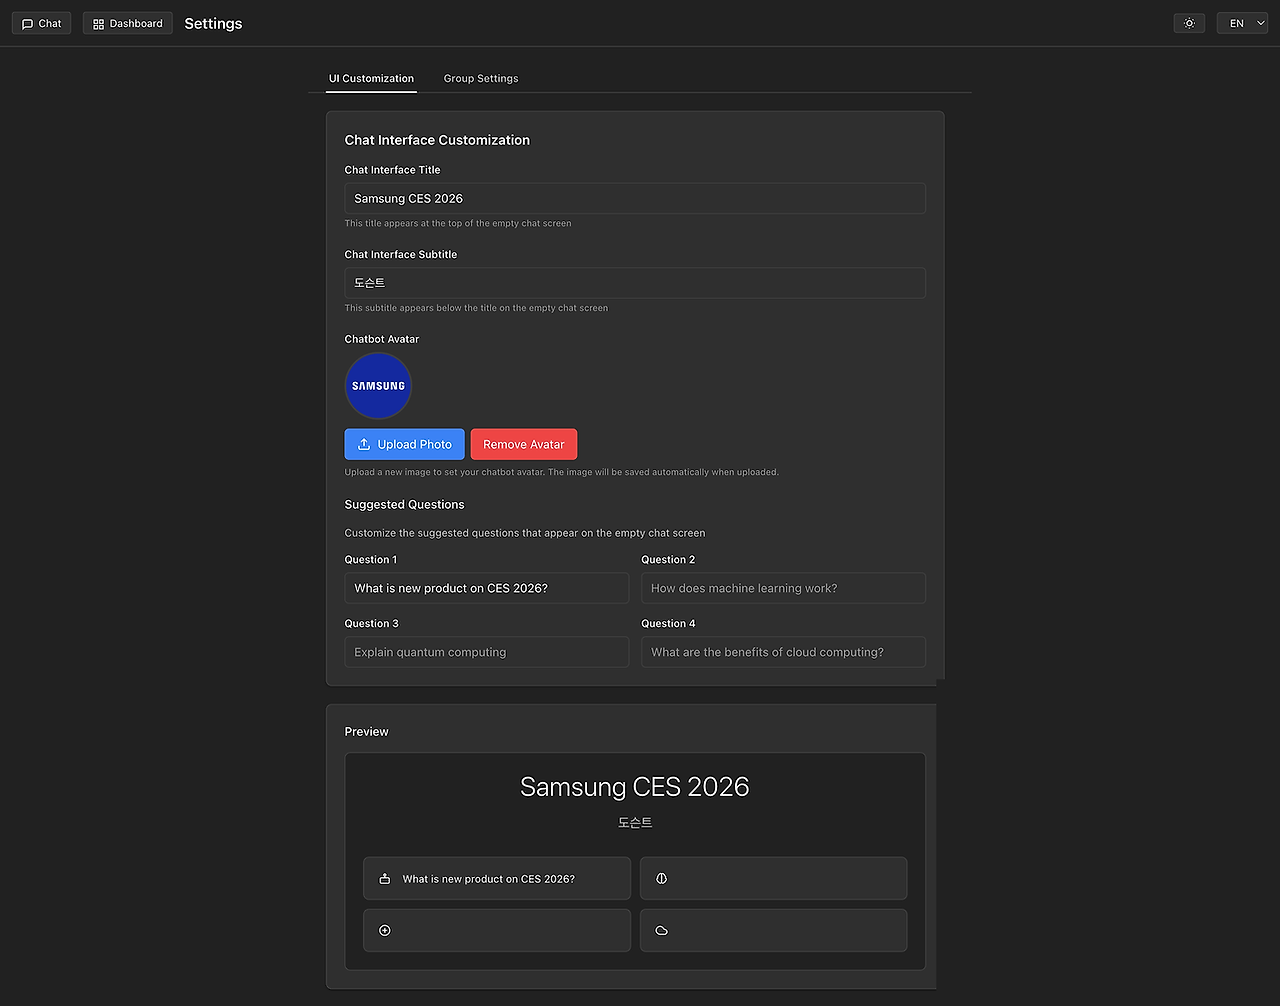This screenshot has width=1280, height=1006.
Task: Click the Suggested Questions heading
Action: 404,505
